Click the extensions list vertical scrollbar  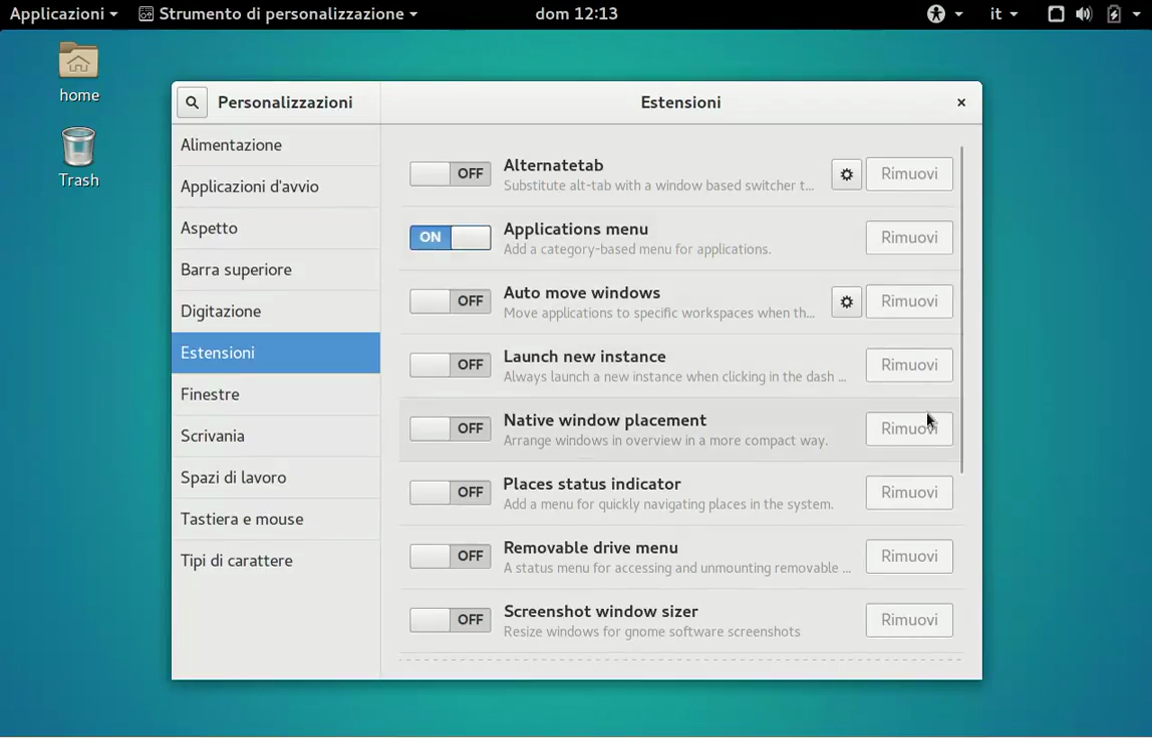[x=962, y=310]
